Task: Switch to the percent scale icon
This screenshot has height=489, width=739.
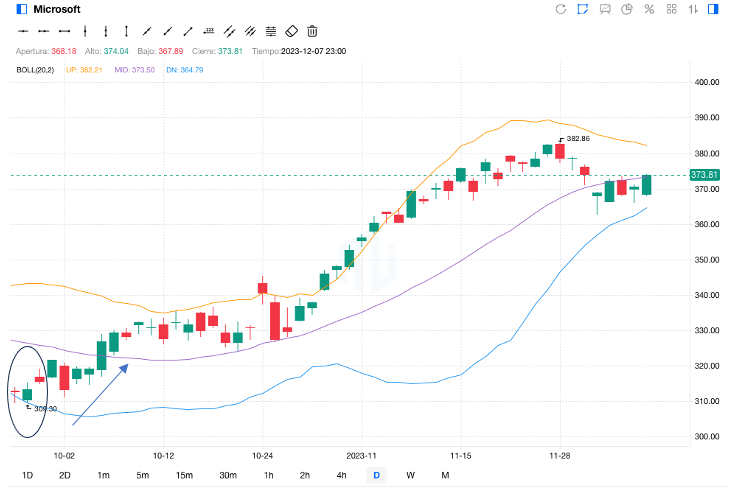Action: 649,10
